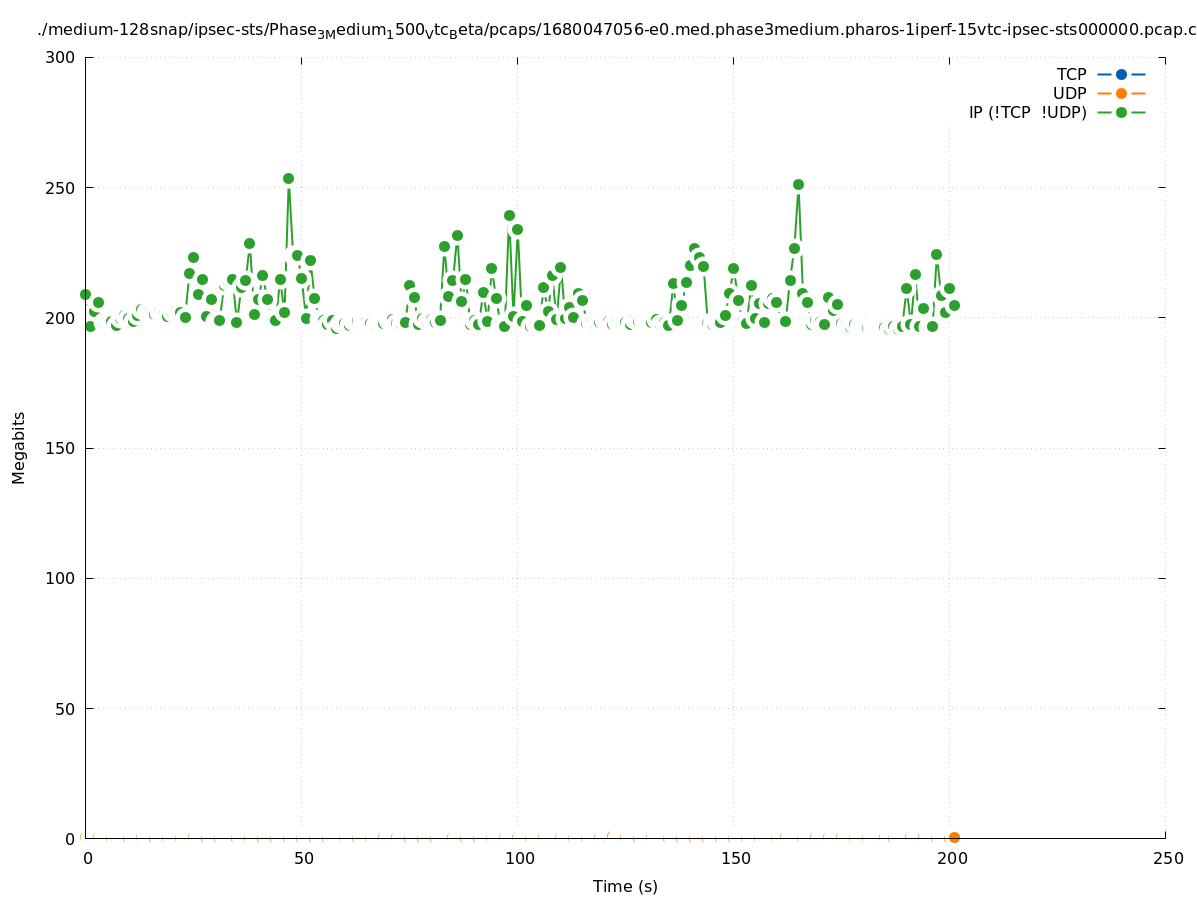Select the UDP legend label
Image resolution: width=1197 pixels, height=900 pixels.
point(1069,93)
